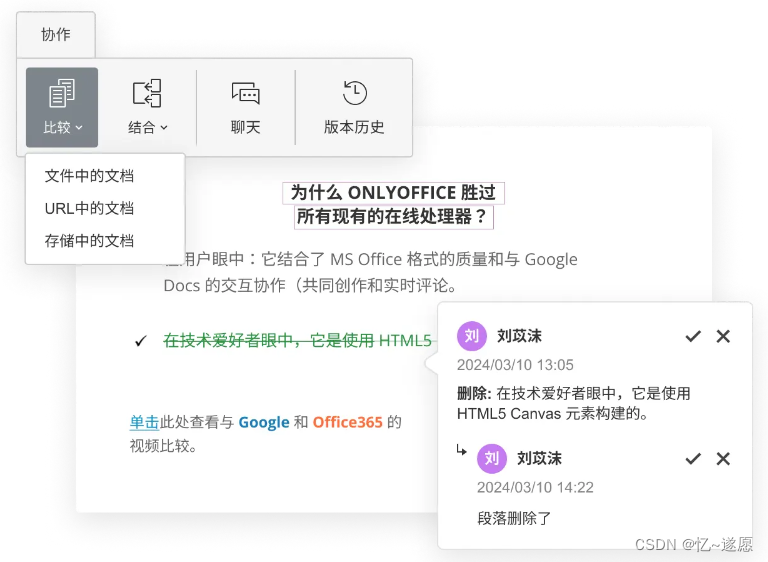Open the 协作 tab
768x562 pixels.
point(55,34)
